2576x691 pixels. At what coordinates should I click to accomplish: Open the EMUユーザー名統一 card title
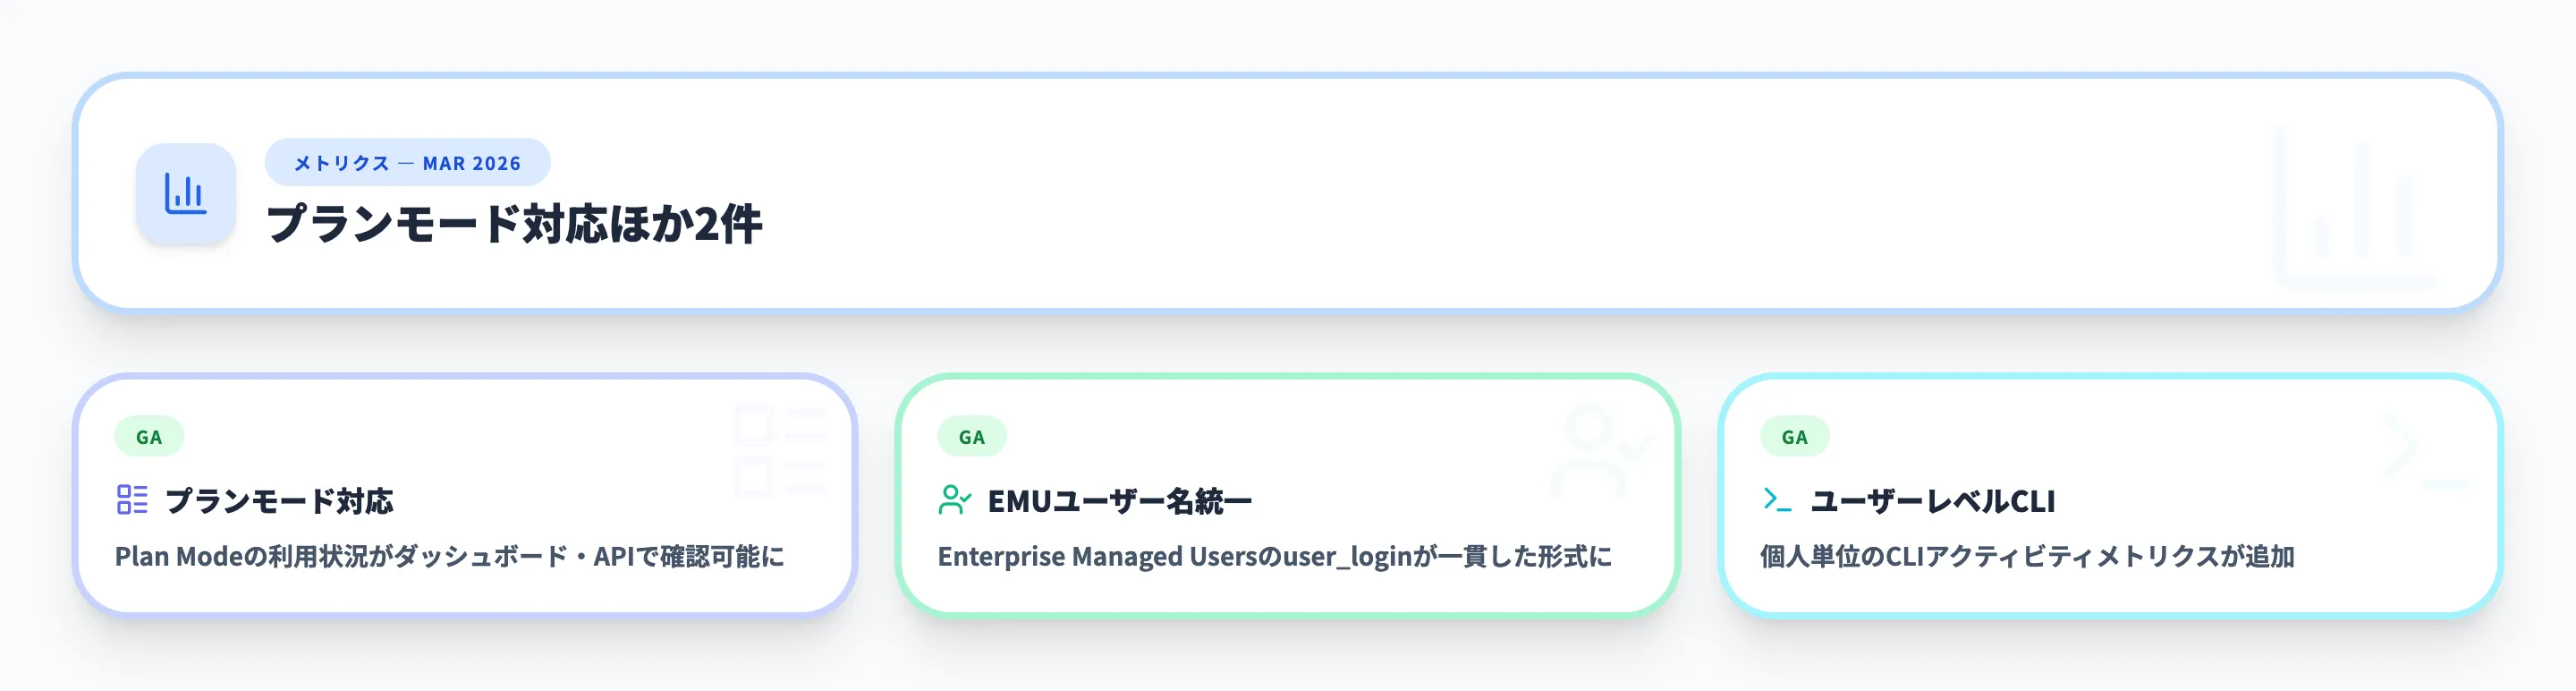[1119, 501]
